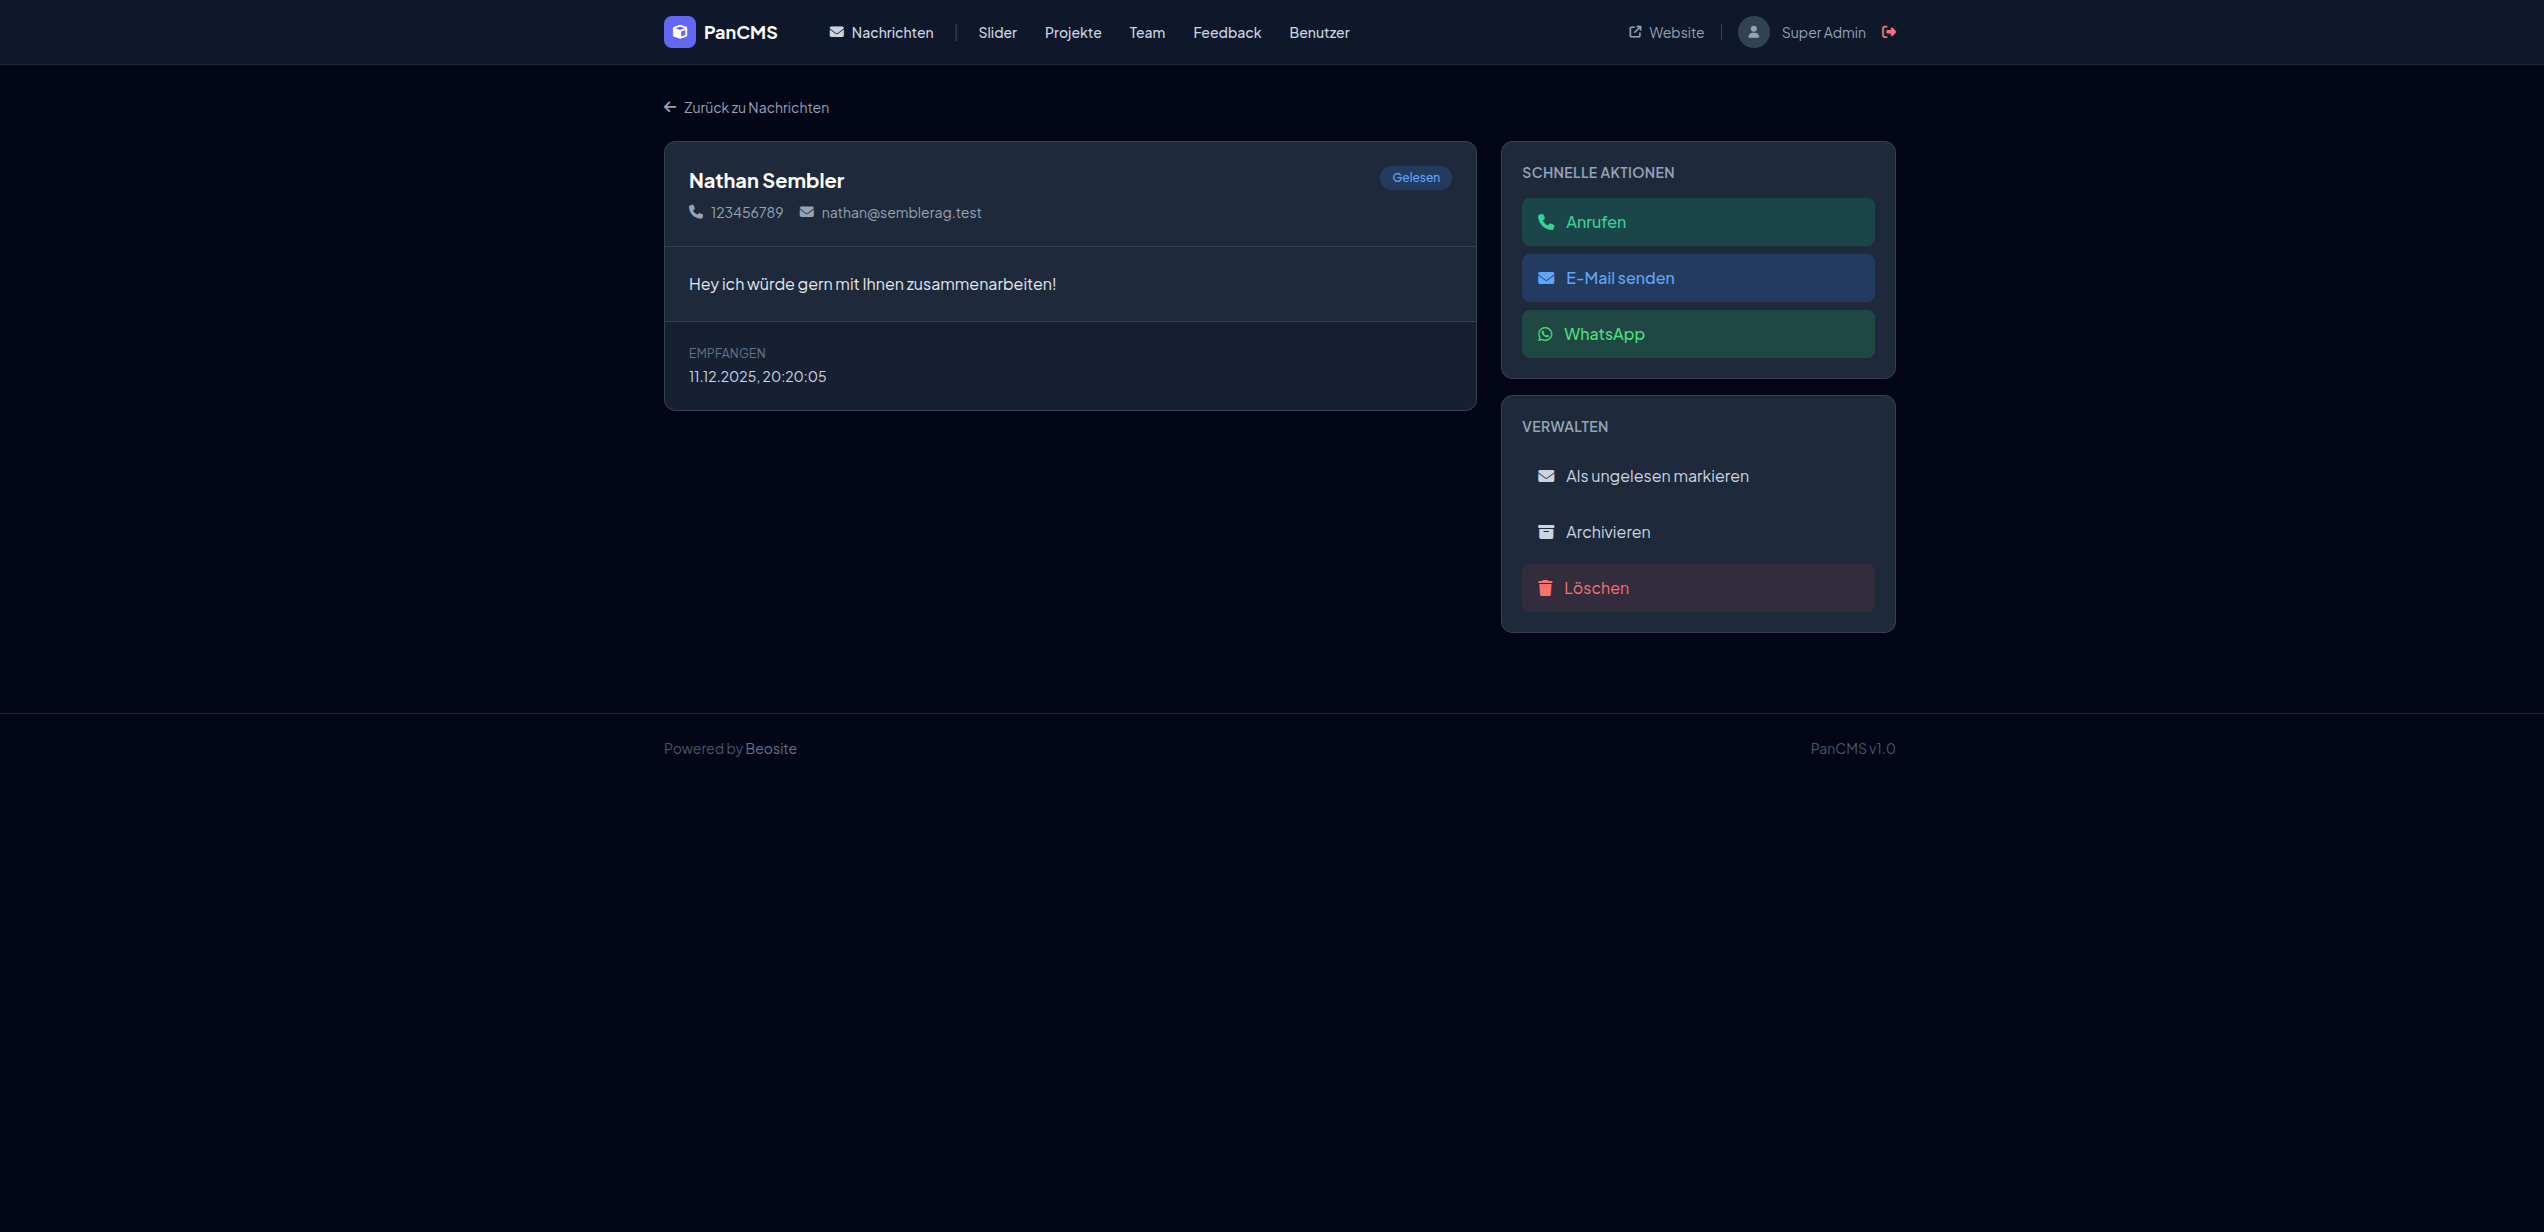This screenshot has width=2544, height=1232.
Task: Open the Projekte section
Action: 1072,32
